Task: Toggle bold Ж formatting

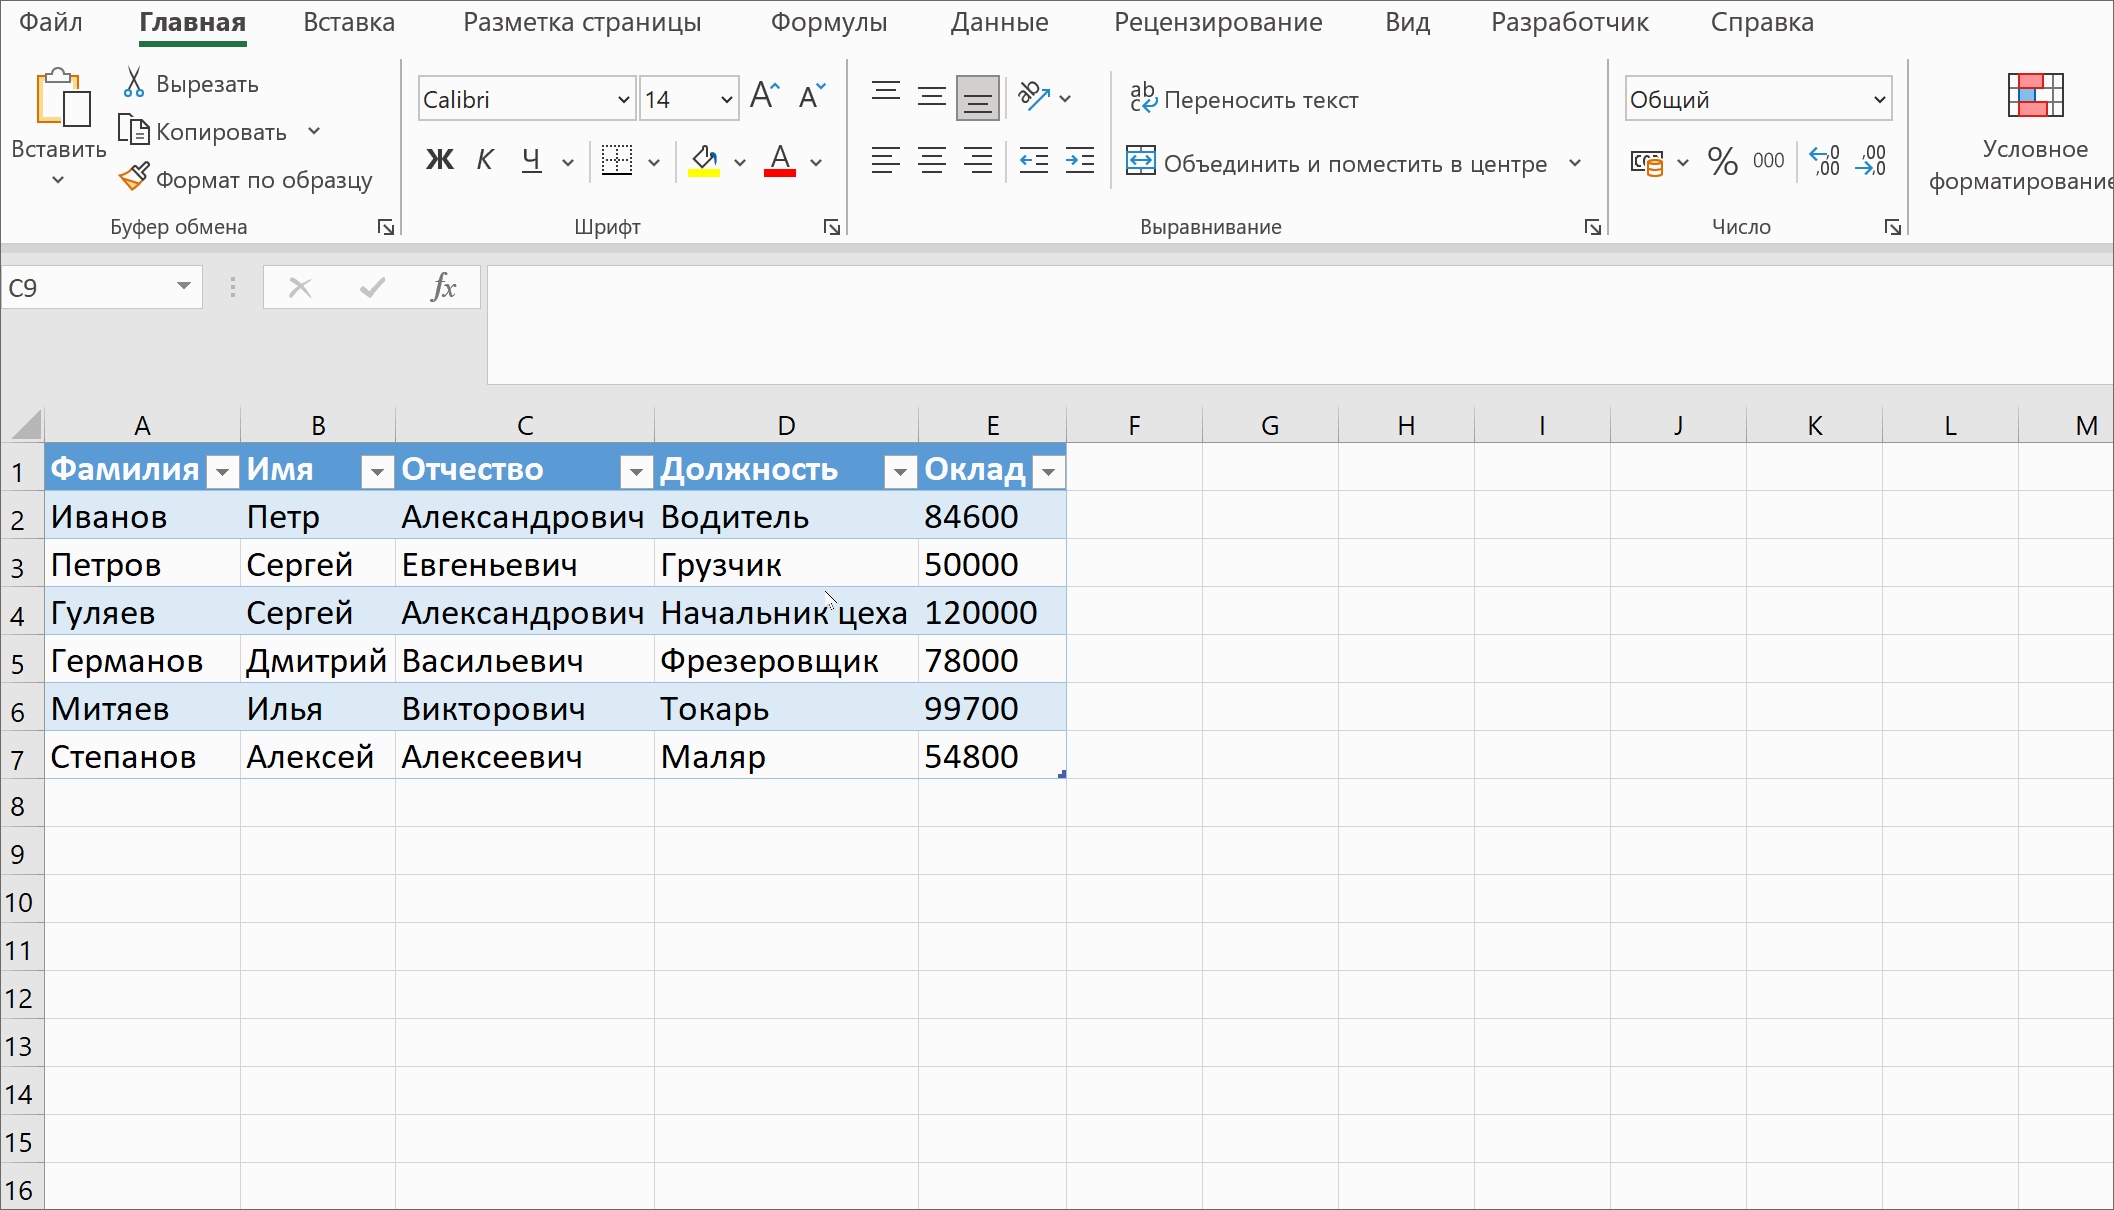Action: point(439,161)
